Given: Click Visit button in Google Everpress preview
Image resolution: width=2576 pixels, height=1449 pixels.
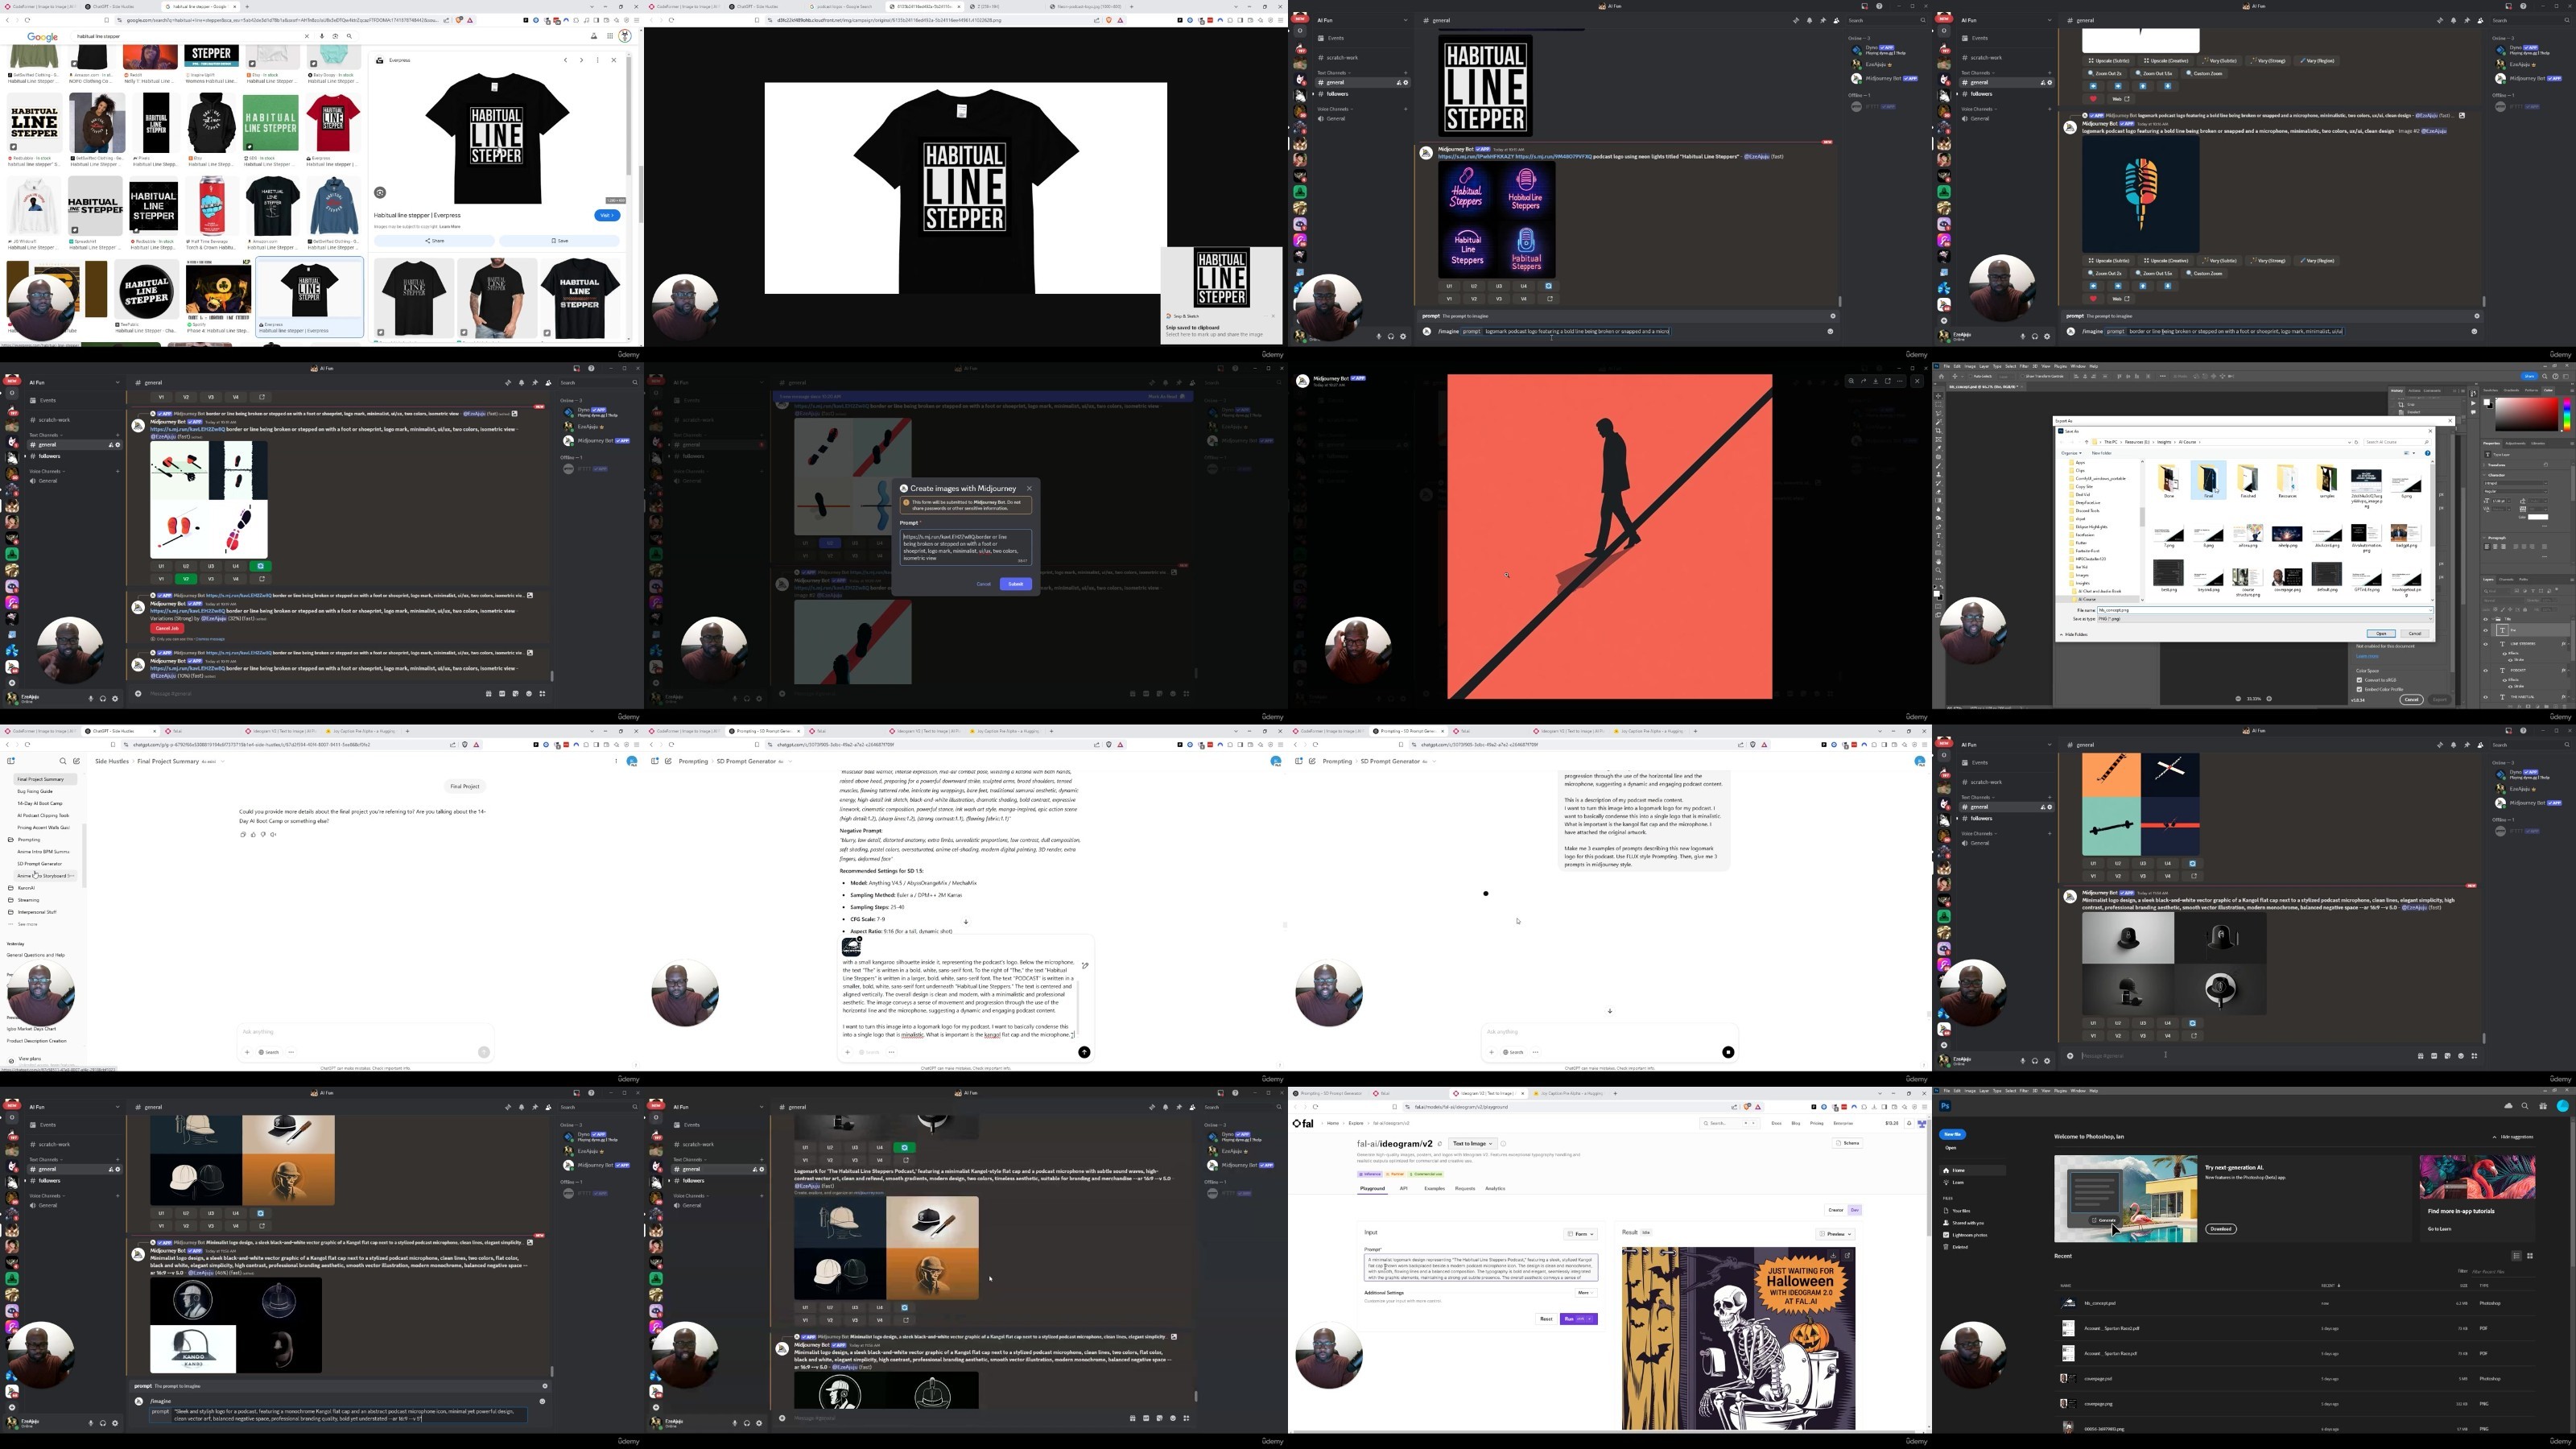Looking at the screenshot, I should click(x=608, y=216).
